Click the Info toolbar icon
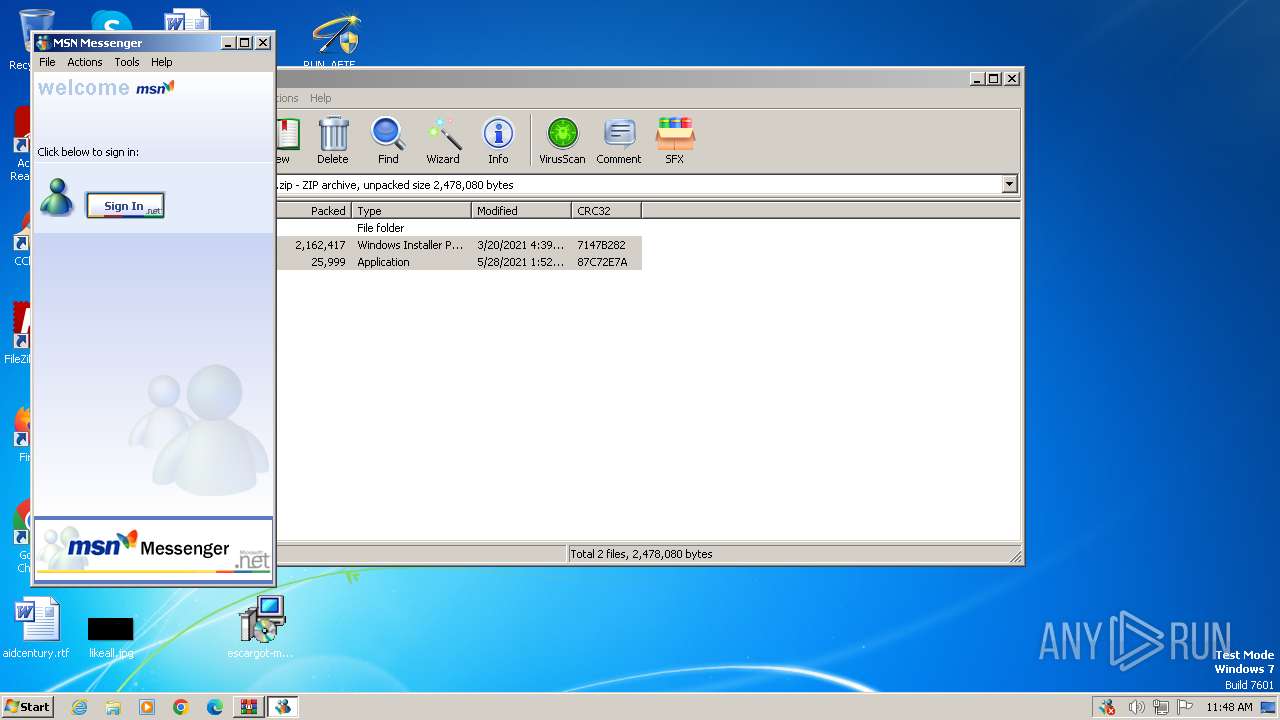Screen dimensions: 1280x720 click(x=498, y=140)
